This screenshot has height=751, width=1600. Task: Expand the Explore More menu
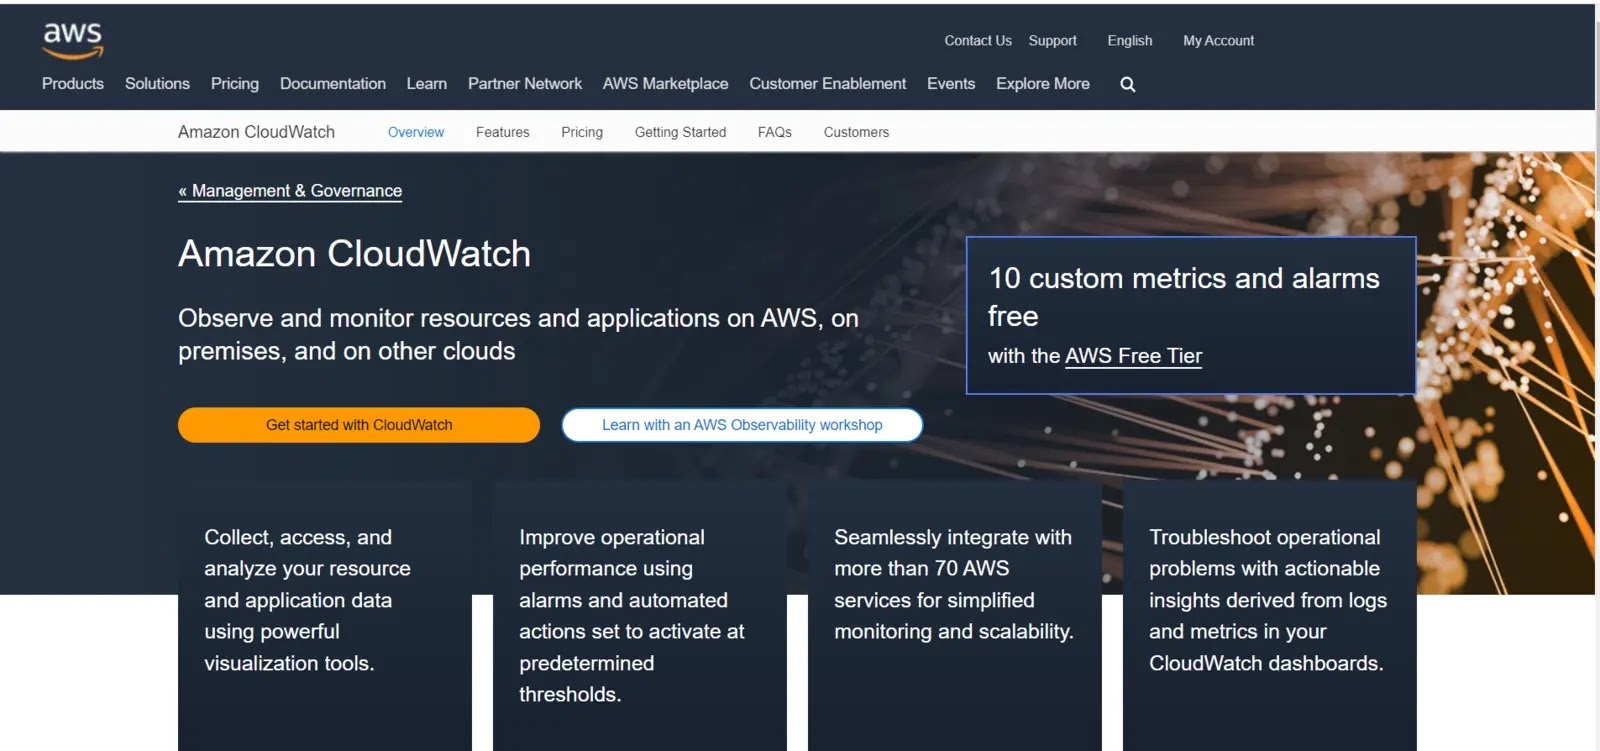(x=1042, y=84)
